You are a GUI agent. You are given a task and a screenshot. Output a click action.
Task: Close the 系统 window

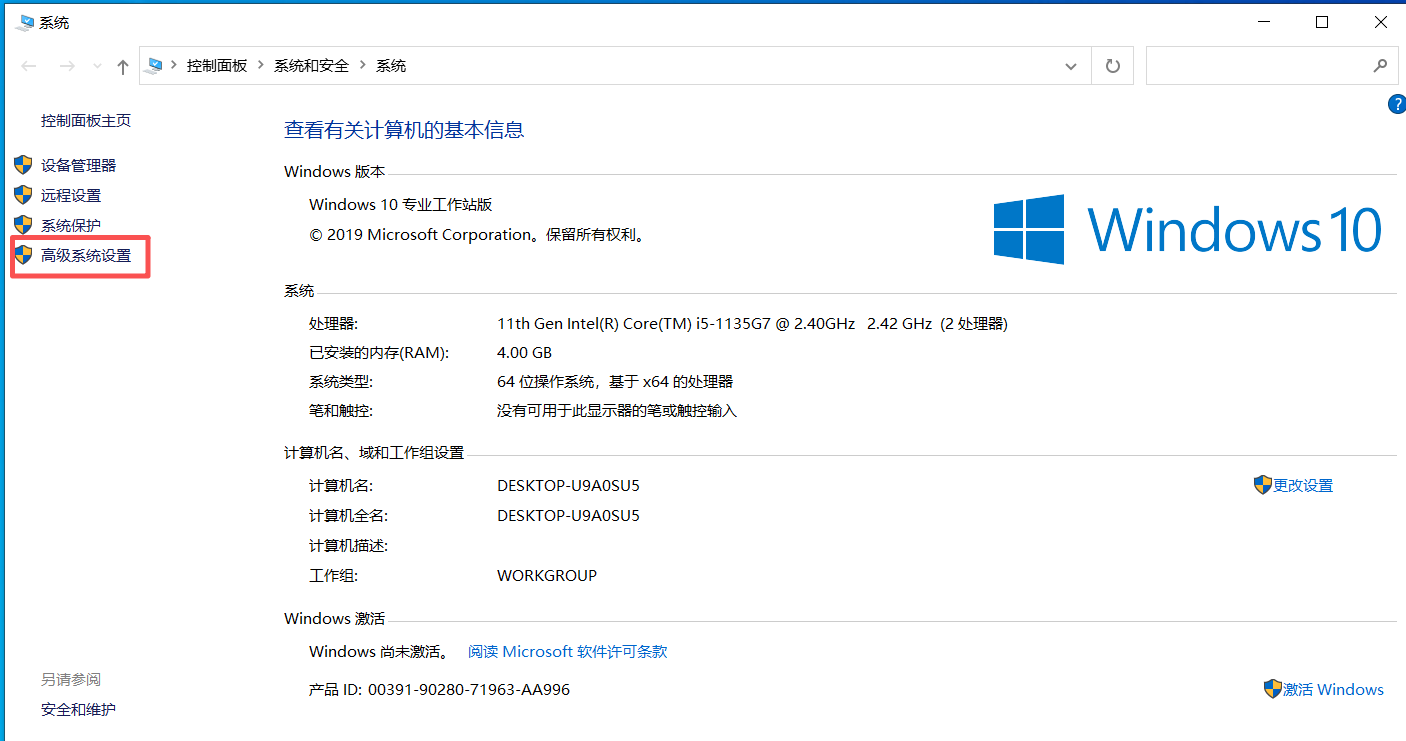[1380, 22]
